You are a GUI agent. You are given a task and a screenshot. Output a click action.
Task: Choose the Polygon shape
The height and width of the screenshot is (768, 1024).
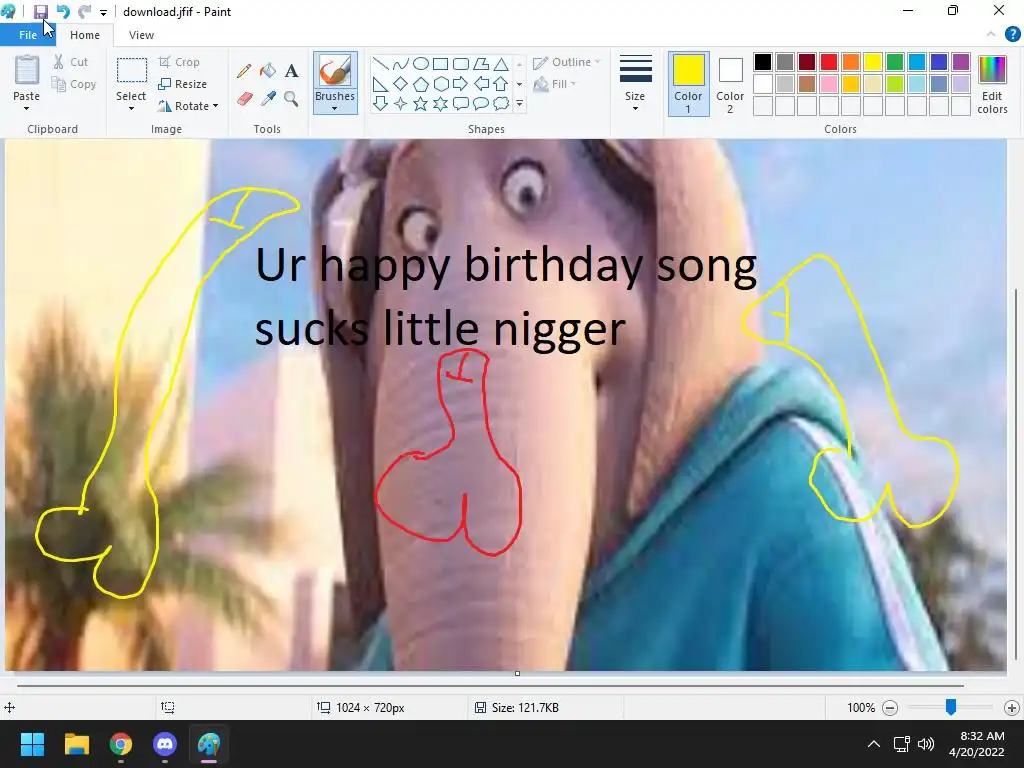[x=481, y=63]
